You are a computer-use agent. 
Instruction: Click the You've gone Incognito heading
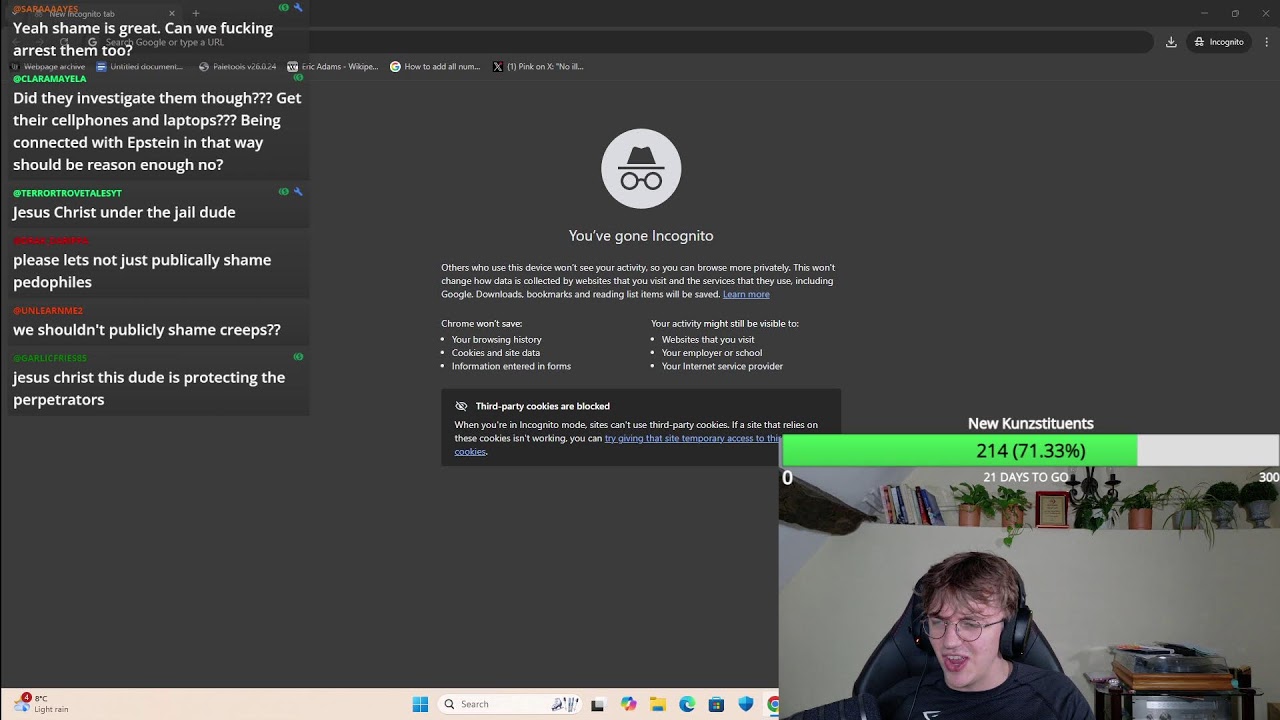(x=641, y=236)
